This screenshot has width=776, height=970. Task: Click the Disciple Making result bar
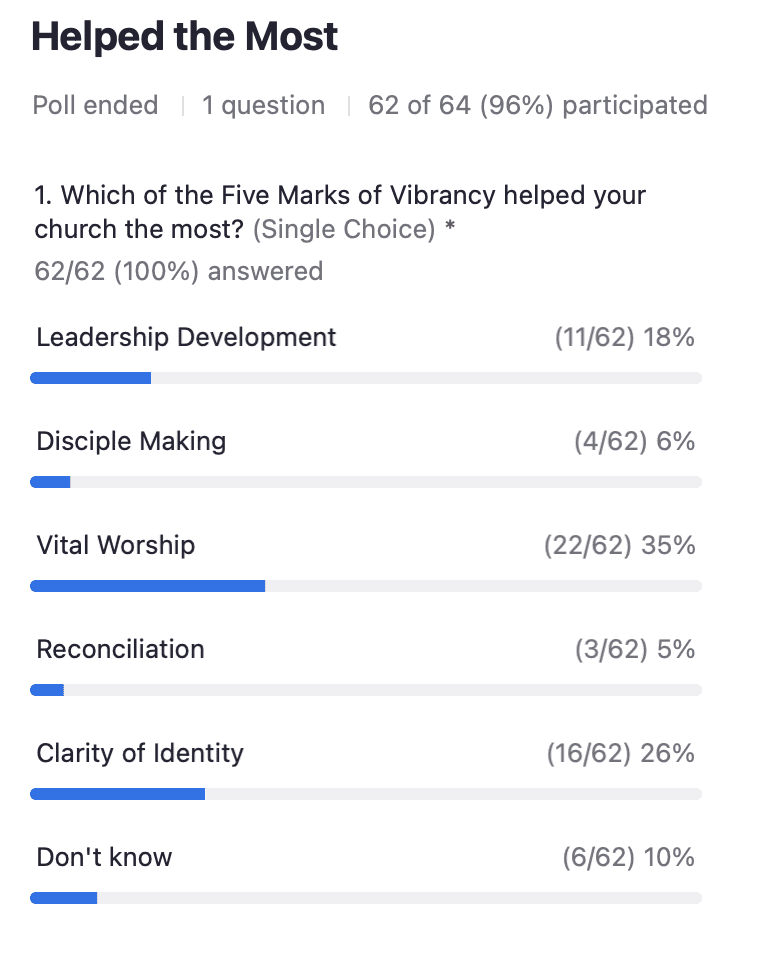[366, 482]
